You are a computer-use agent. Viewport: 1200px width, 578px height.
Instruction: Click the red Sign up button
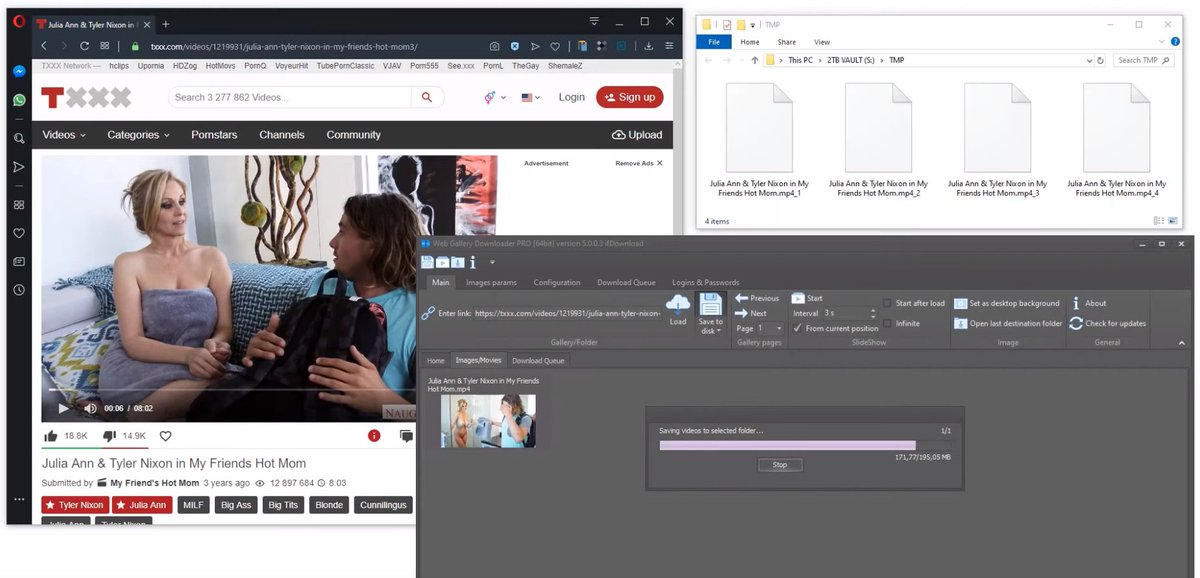(630, 97)
